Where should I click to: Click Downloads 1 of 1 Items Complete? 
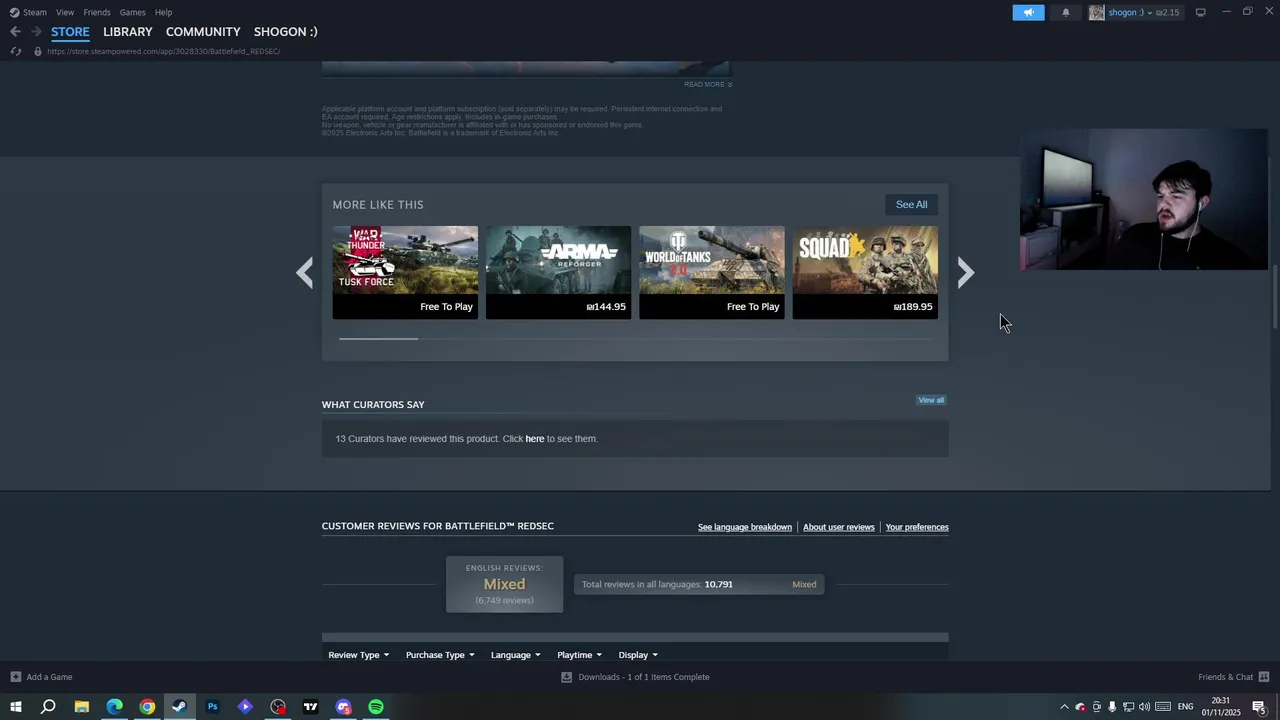tap(644, 677)
